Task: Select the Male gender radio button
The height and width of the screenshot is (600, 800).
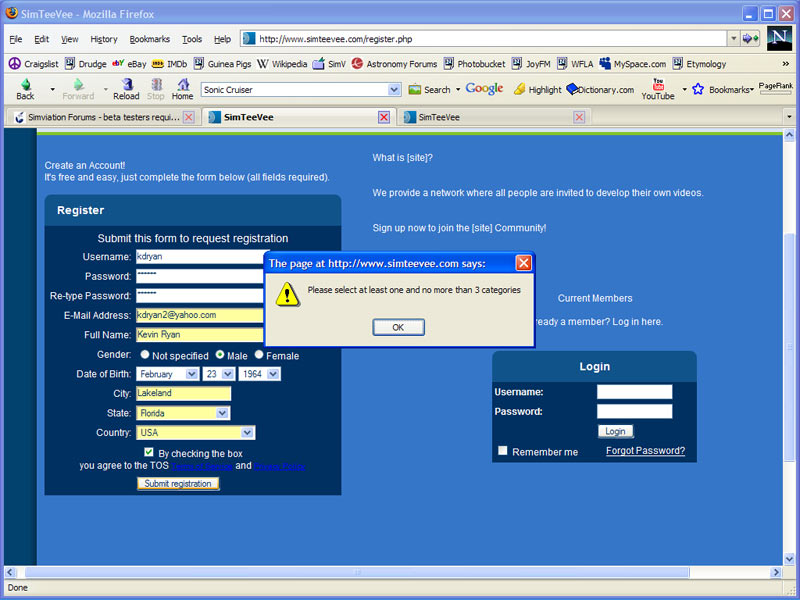Action: tap(220, 354)
